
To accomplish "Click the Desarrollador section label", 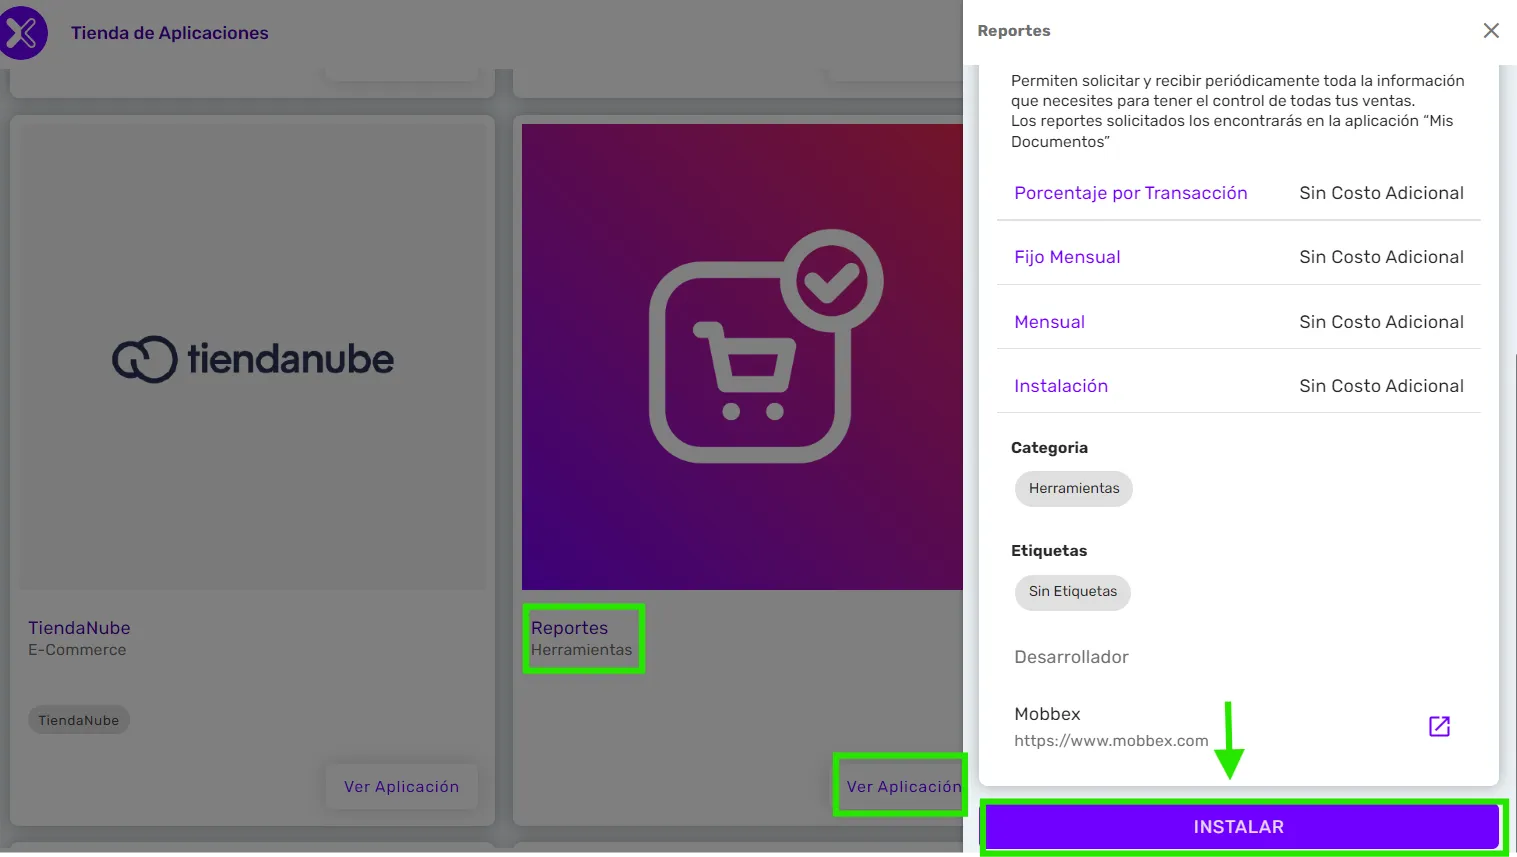I will point(1071,657).
